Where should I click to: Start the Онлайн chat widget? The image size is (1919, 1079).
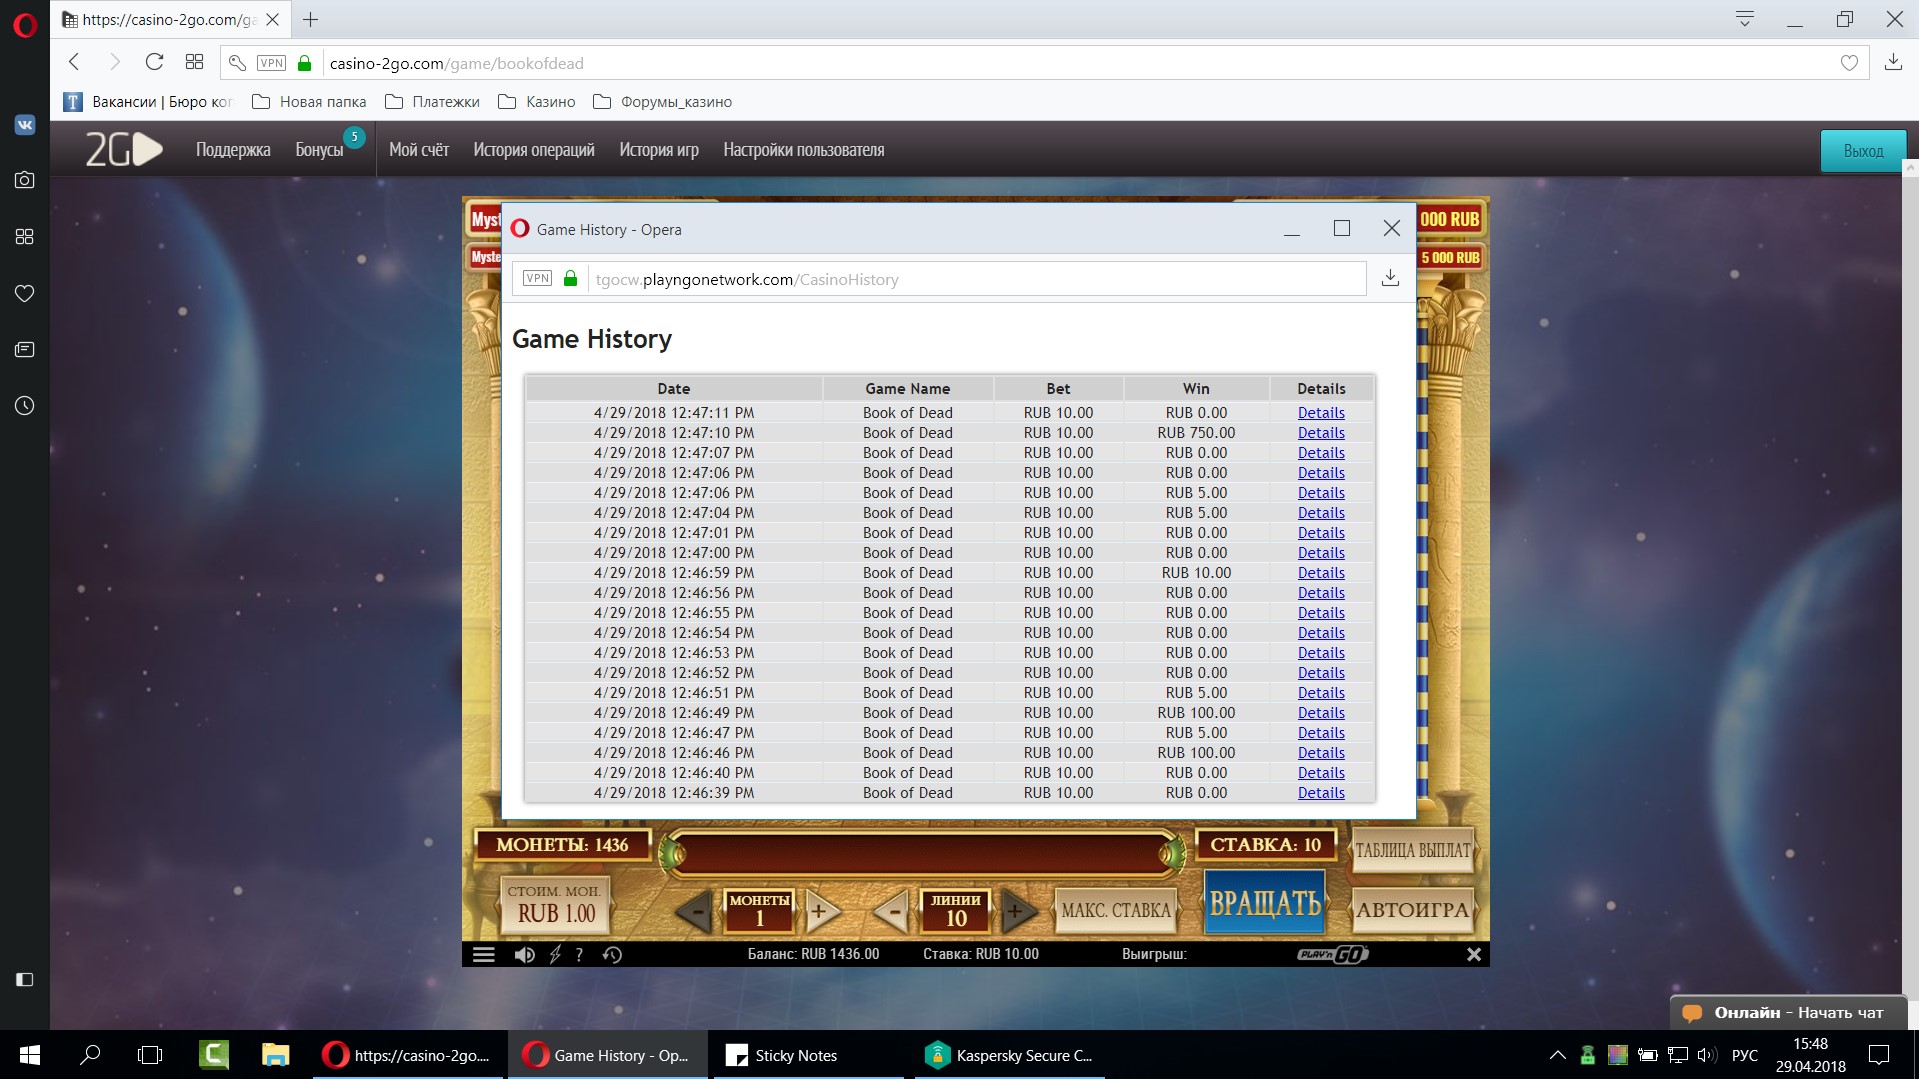[x=1787, y=1012]
